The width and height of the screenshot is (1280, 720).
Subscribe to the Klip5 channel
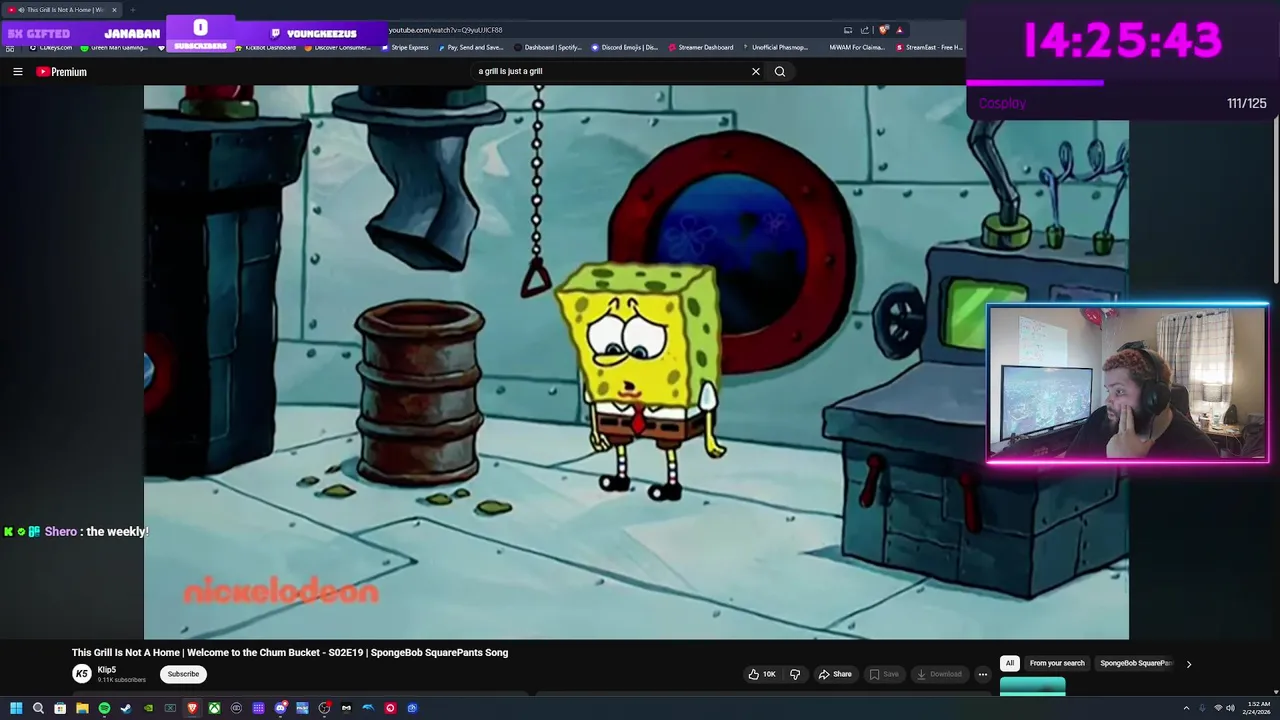click(183, 674)
